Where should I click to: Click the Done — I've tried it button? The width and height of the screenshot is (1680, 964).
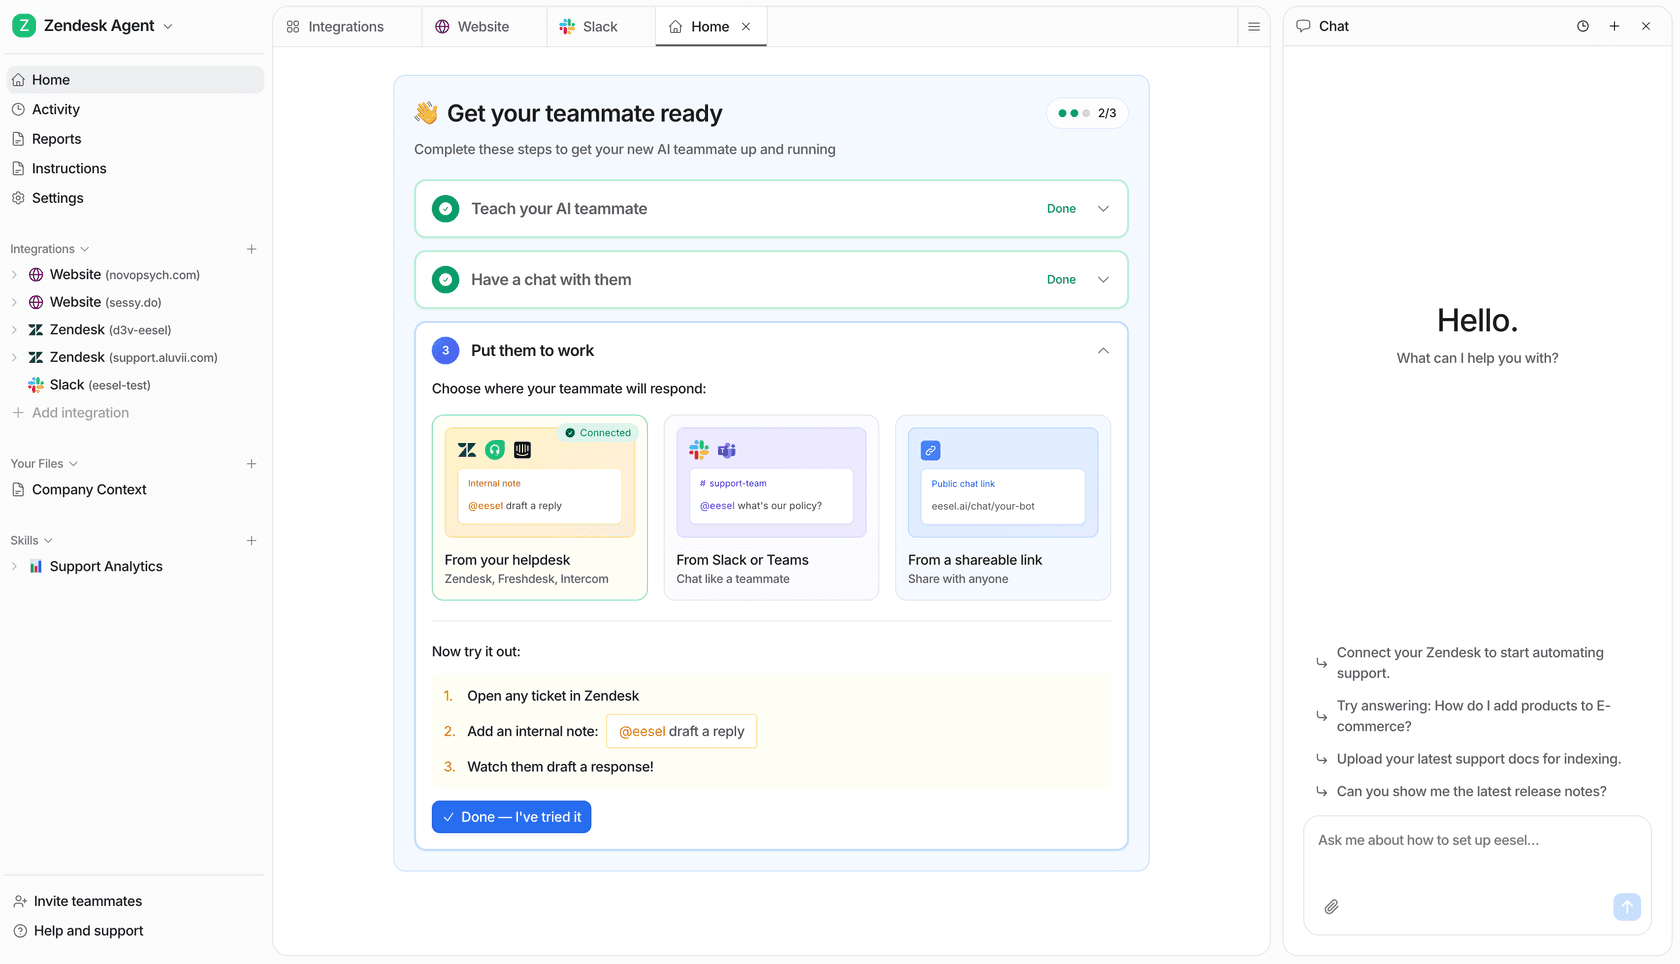[x=511, y=817]
